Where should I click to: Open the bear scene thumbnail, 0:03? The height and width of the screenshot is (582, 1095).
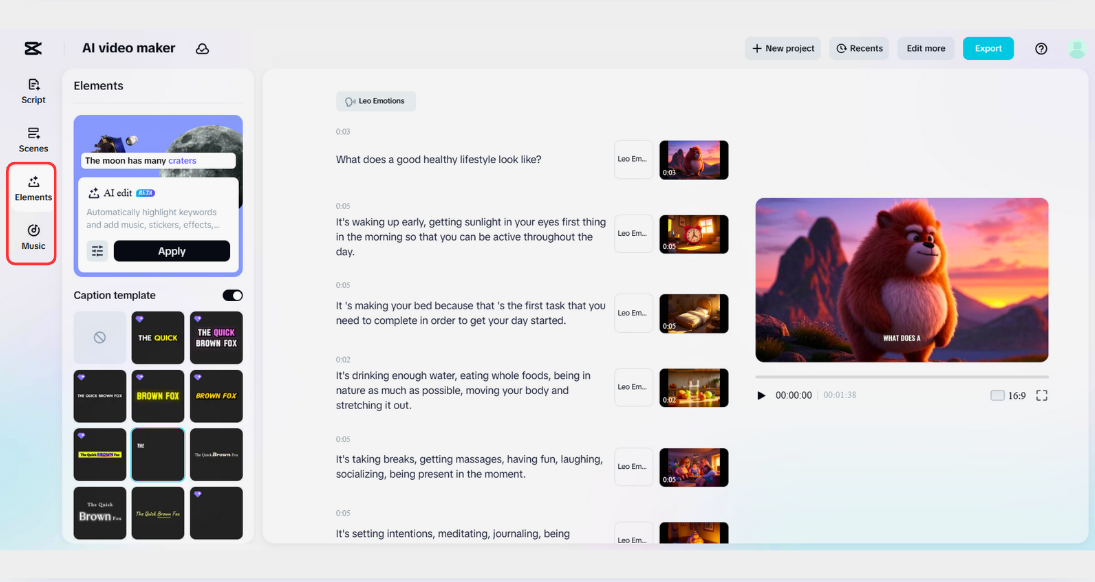click(x=693, y=160)
